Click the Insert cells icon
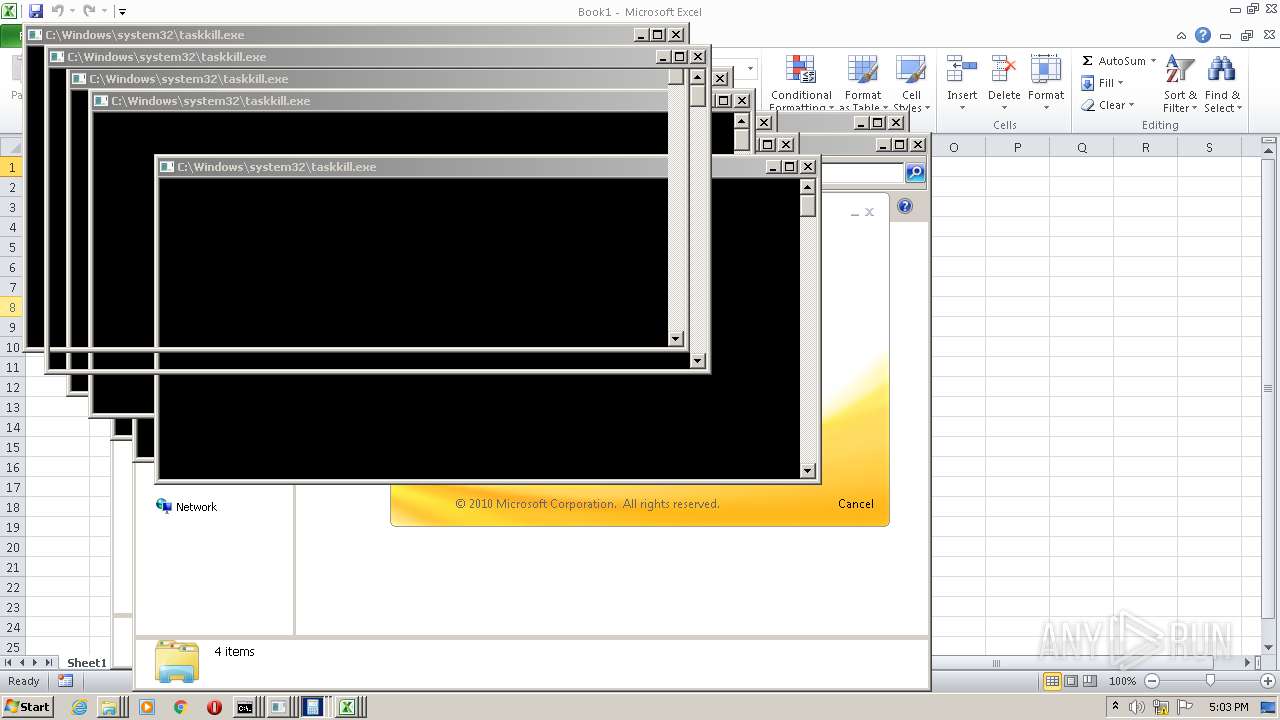 tap(962, 70)
